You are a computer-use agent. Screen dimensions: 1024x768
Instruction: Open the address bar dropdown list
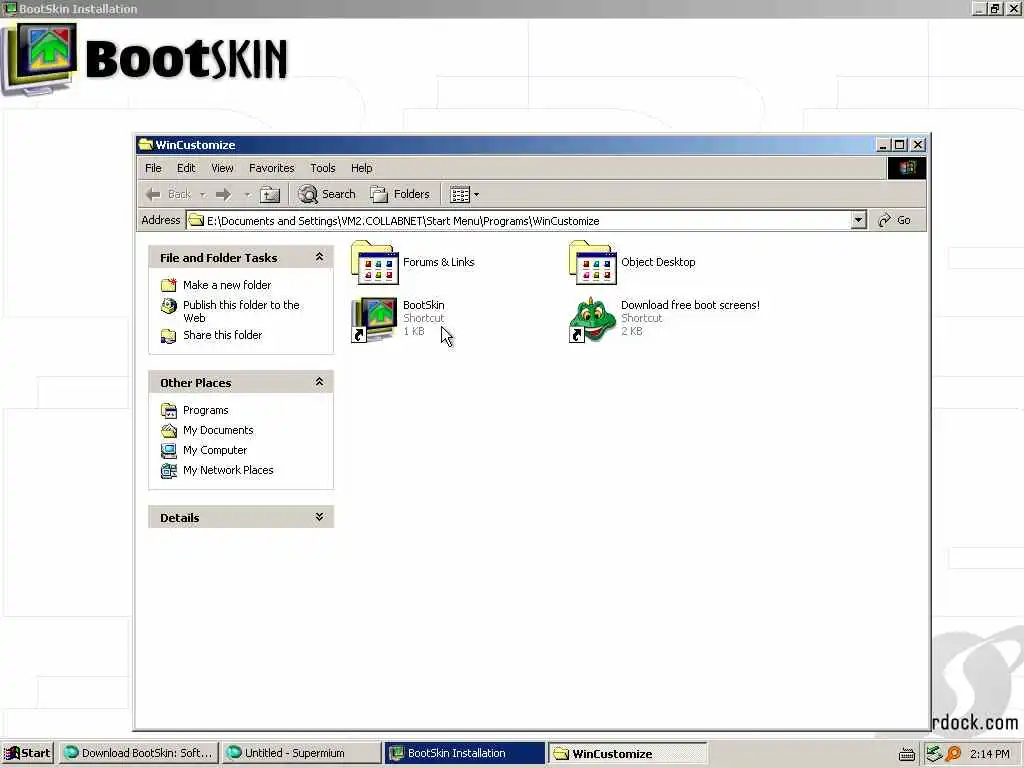click(859, 221)
